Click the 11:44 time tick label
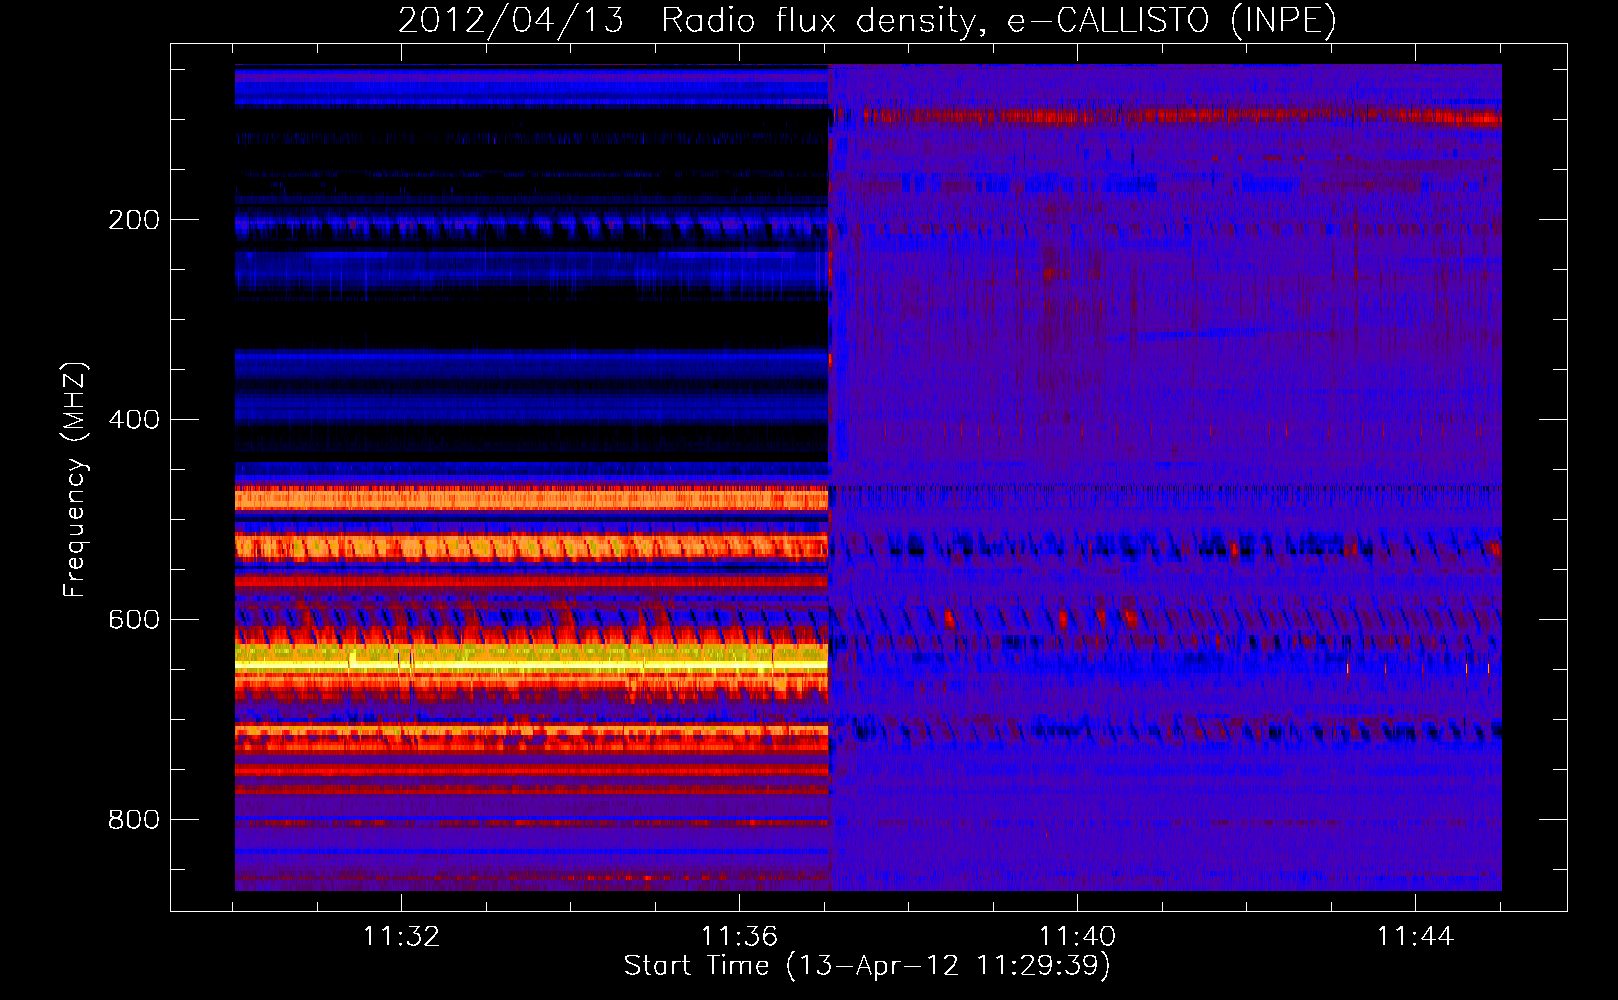Screen dimensions: 1618x1000 coord(1415,936)
